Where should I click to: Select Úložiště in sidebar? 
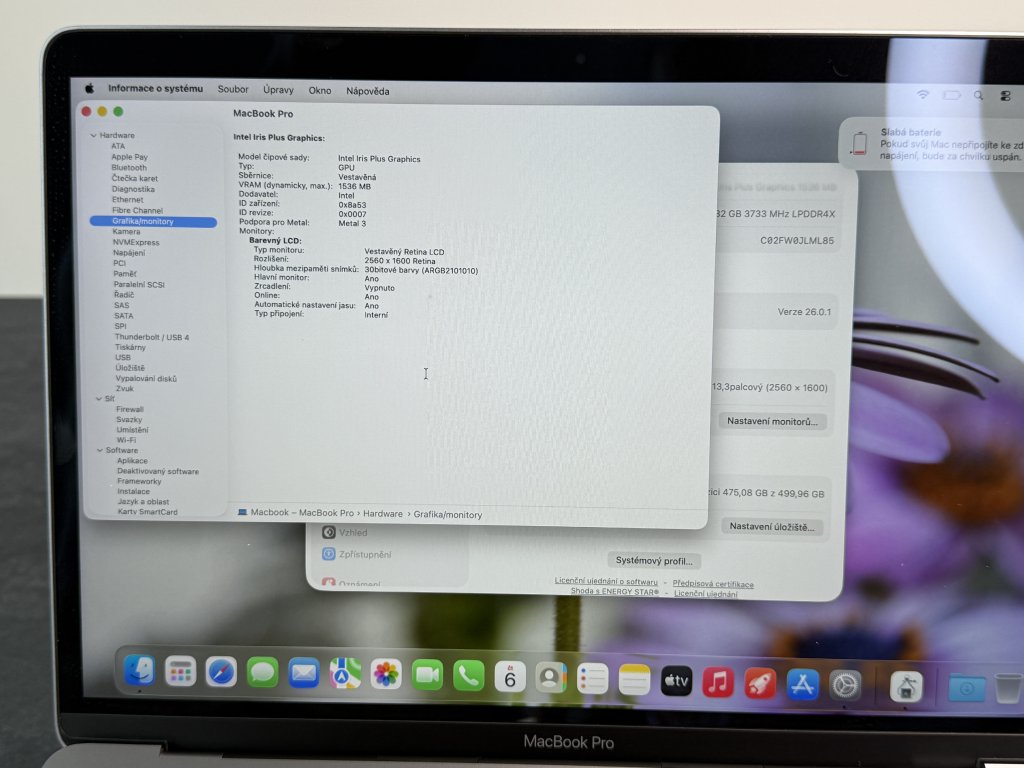[x=130, y=368]
